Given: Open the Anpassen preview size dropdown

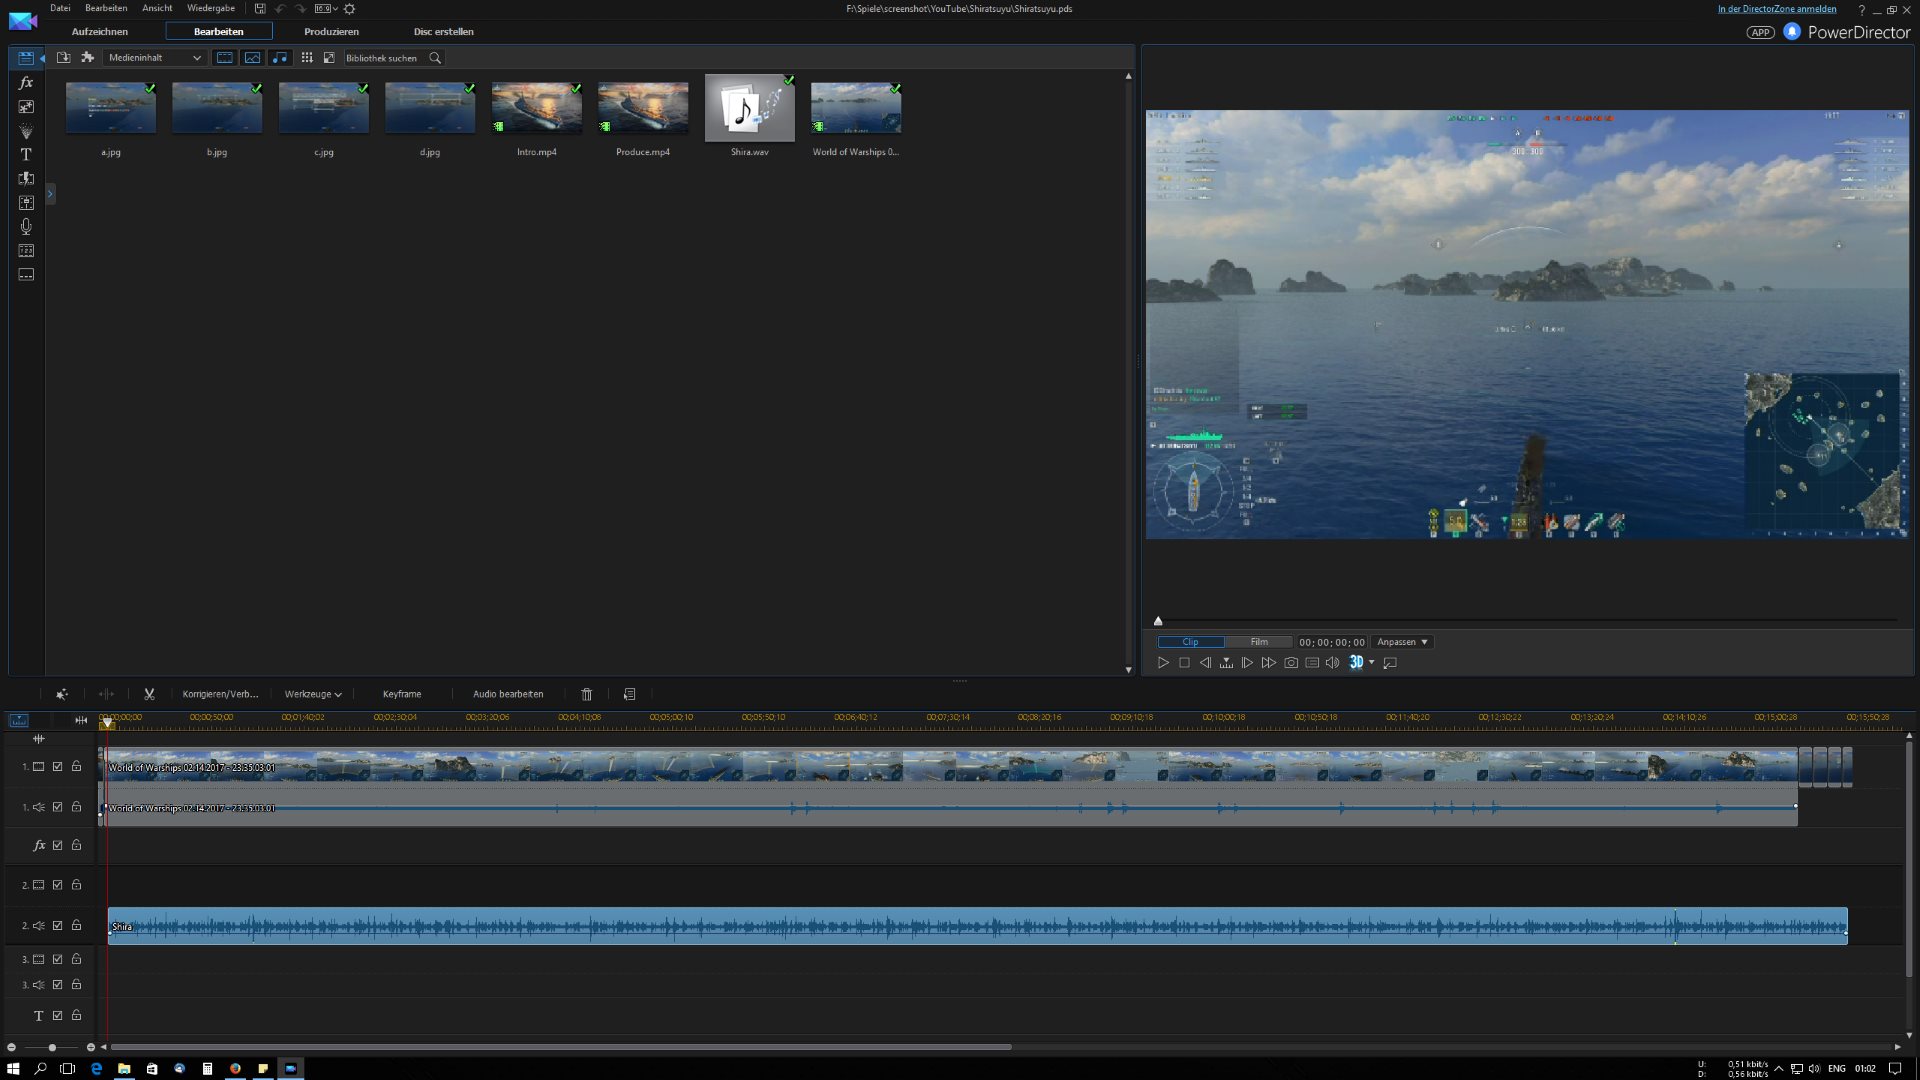Looking at the screenshot, I should 1402,642.
